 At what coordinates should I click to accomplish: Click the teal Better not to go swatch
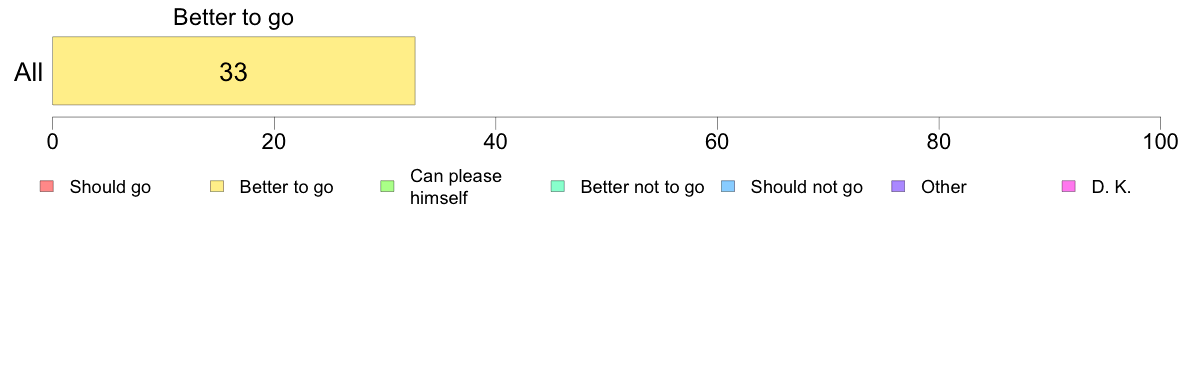[558, 187]
